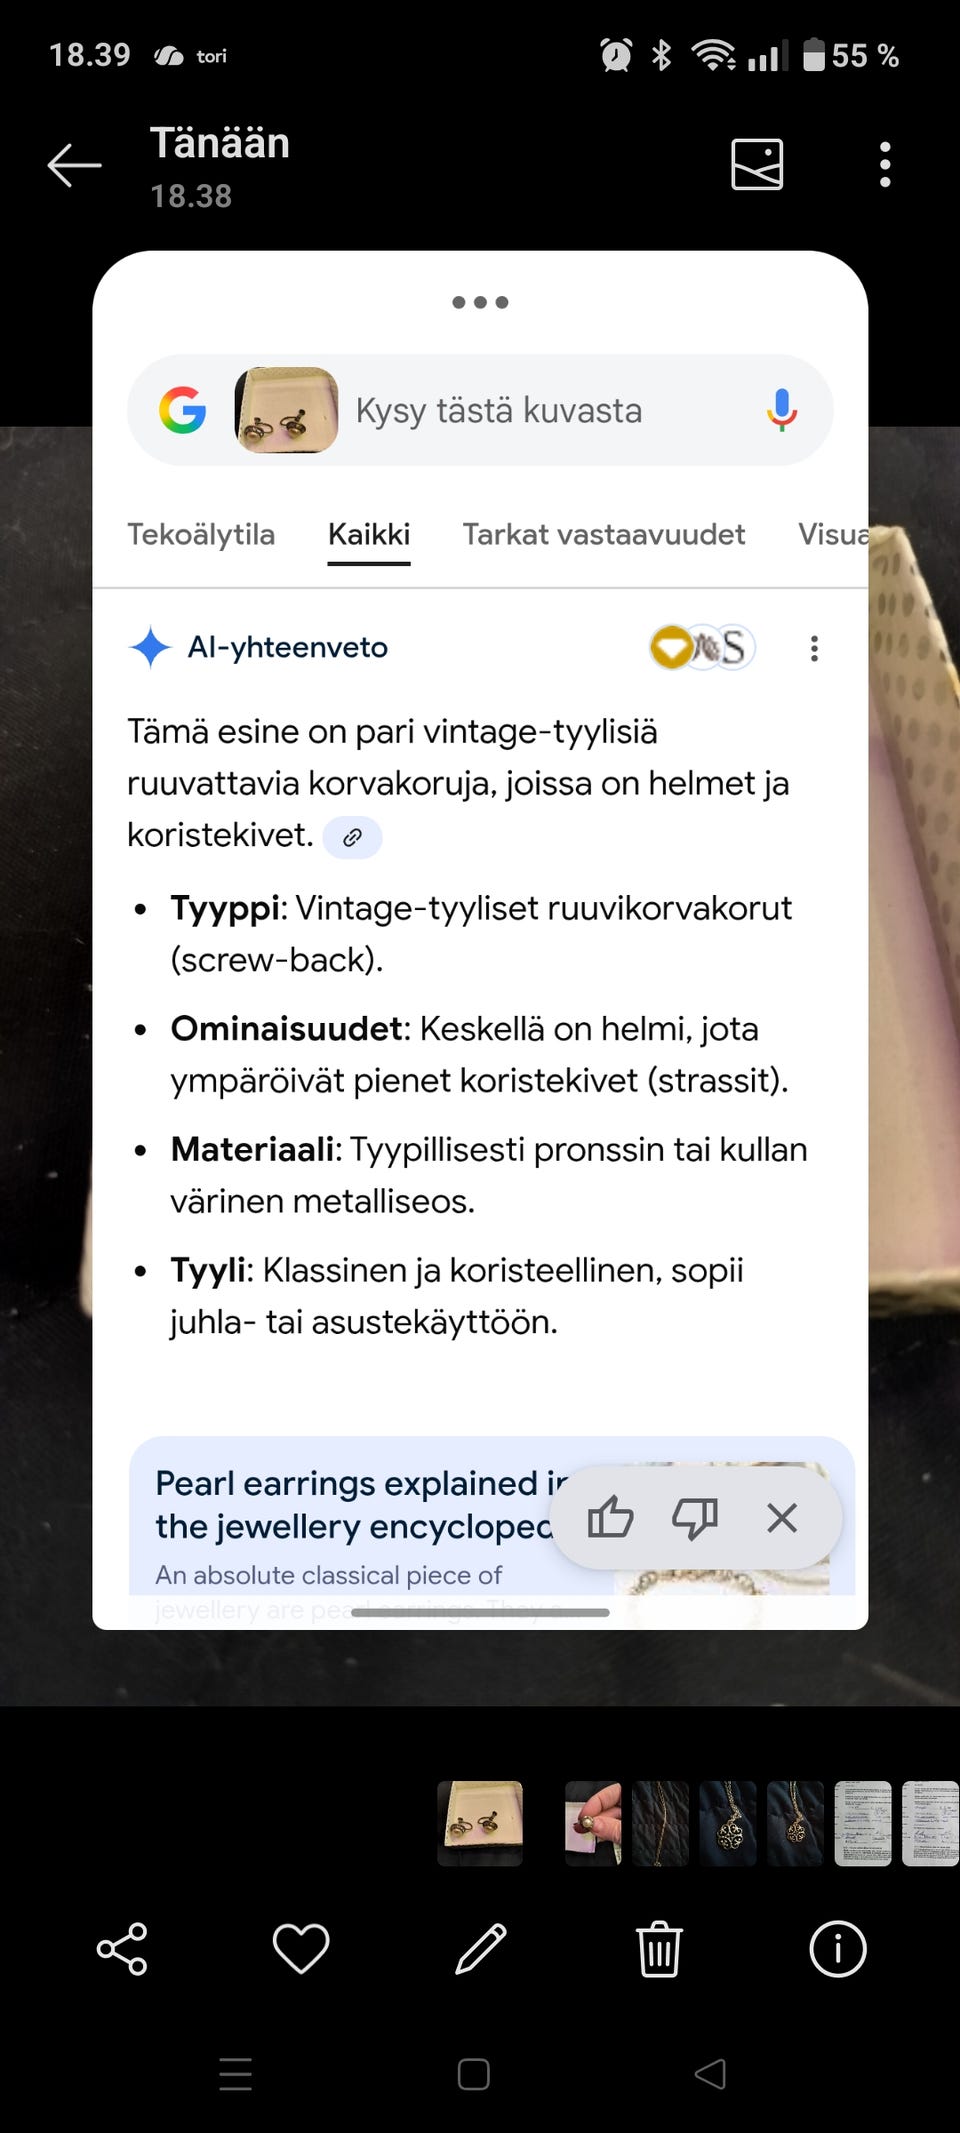The height and width of the screenshot is (2133, 960).
Task: Open AI-yhteenveto three-dot options menu
Action: coord(815,649)
